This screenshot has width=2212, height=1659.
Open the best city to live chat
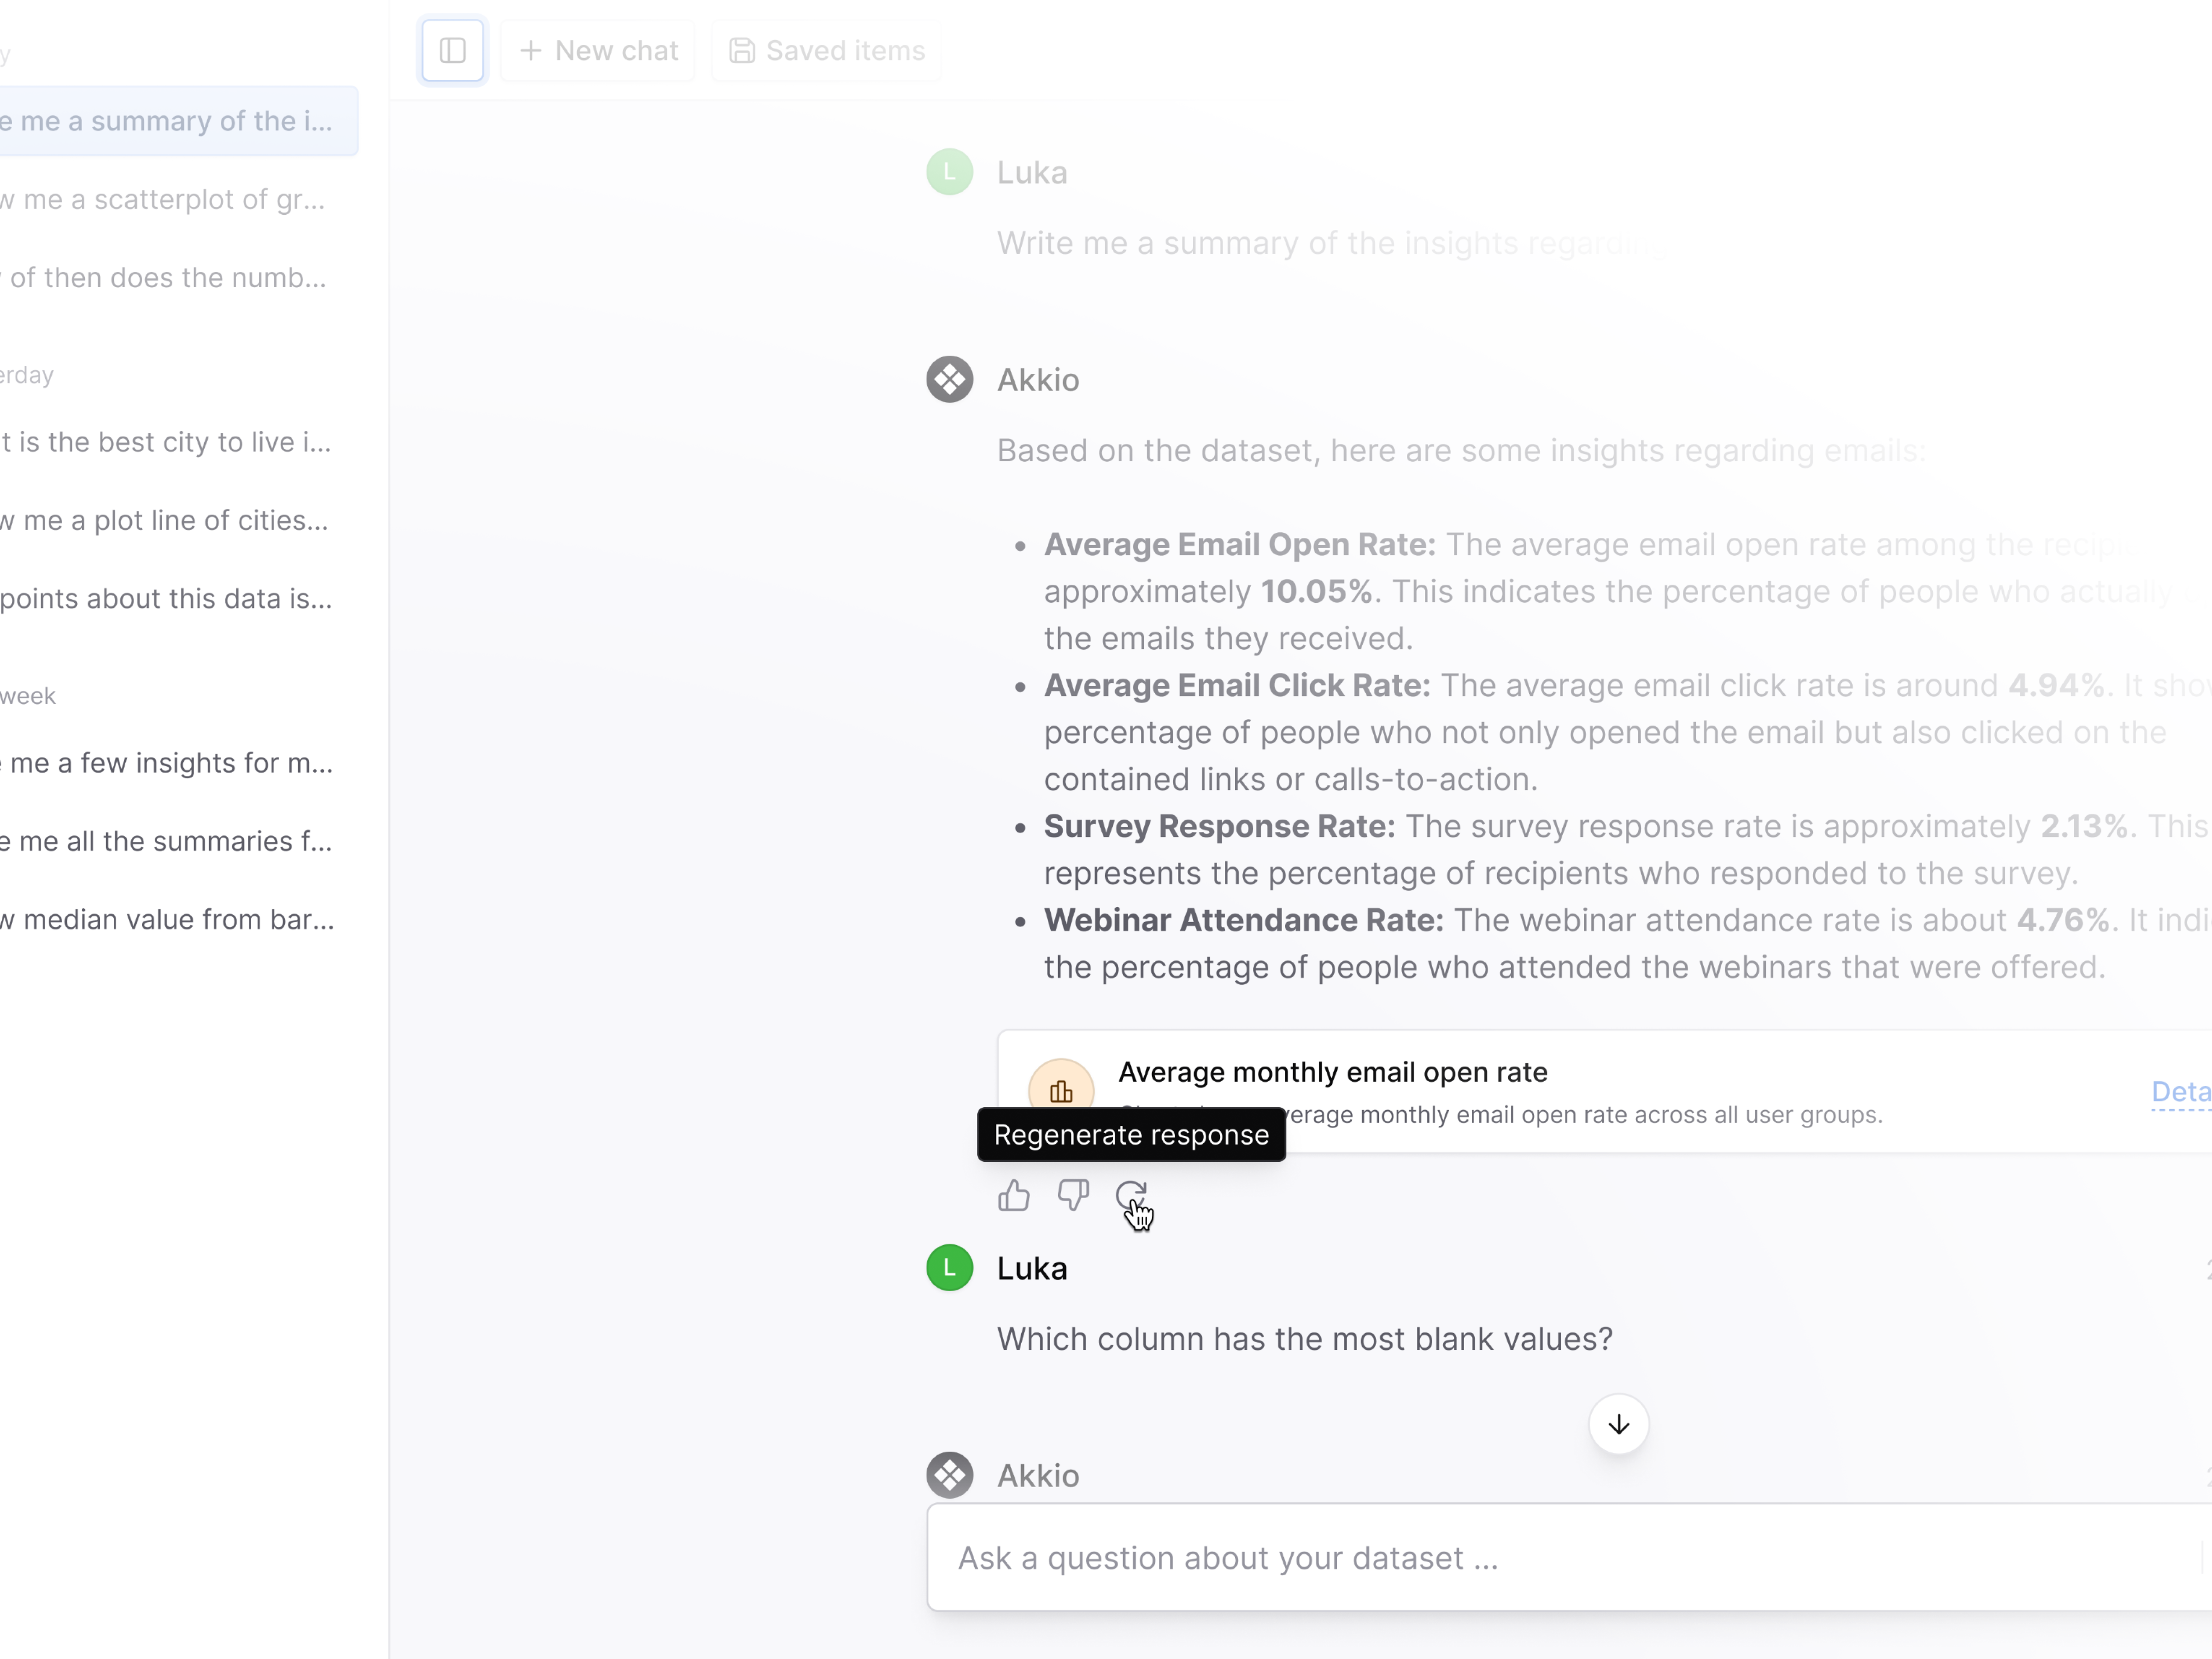pos(165,442)
